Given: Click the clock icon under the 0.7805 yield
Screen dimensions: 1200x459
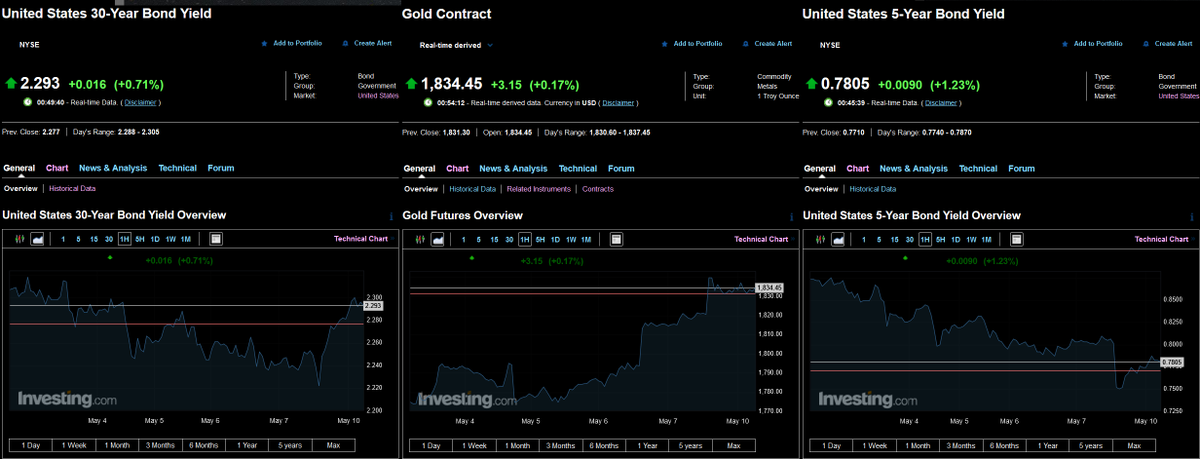Looking at the screenshot, I should (827, 102).
